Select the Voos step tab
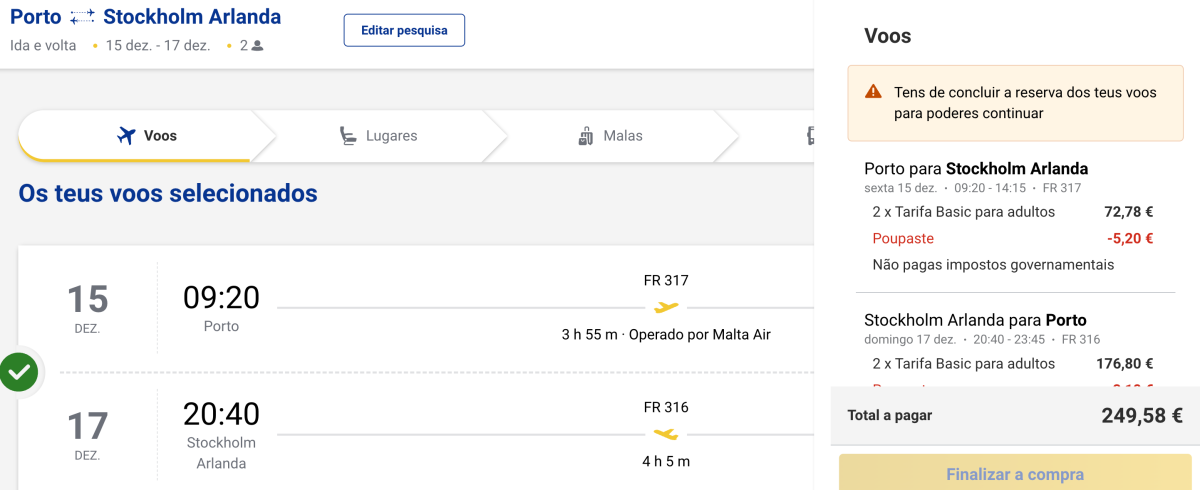The image size is (1200, 490). pos(145,136)
